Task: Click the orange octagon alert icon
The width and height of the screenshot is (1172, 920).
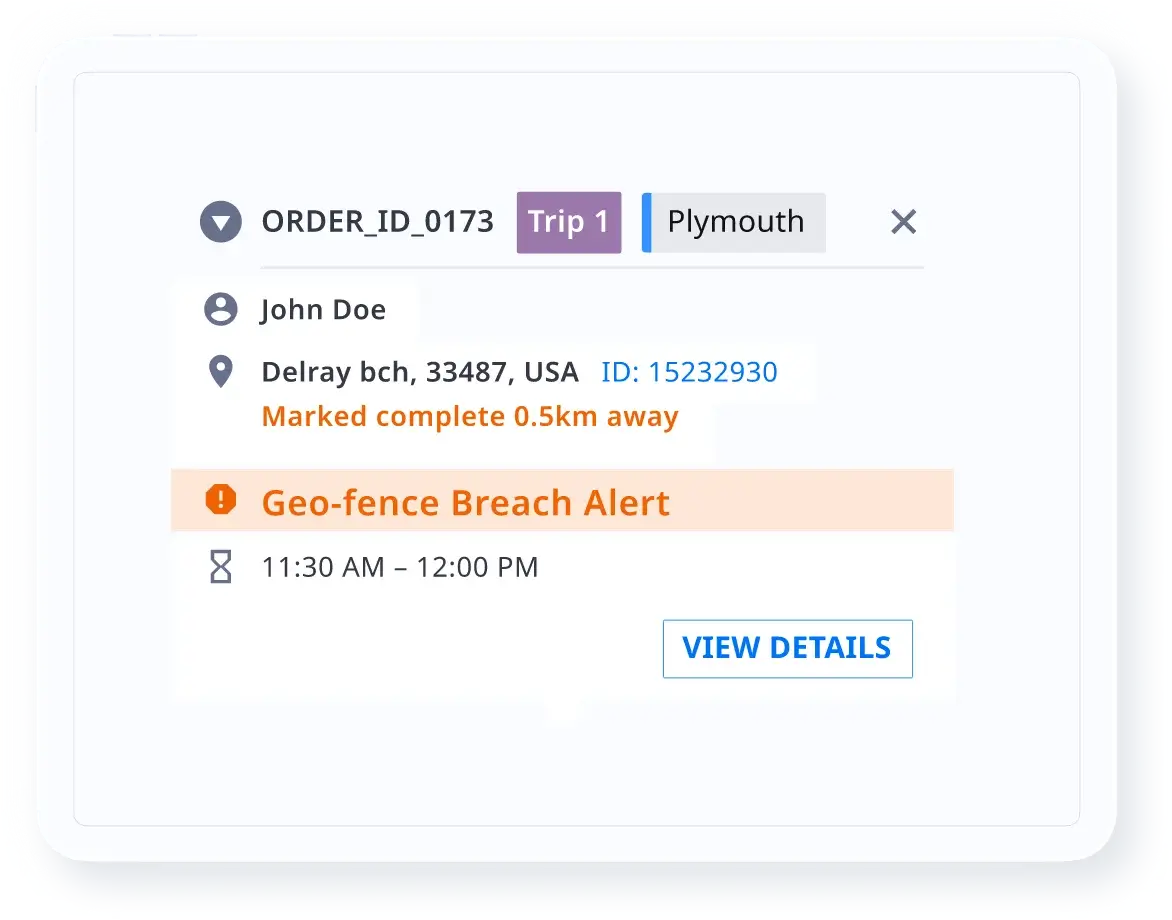Action: coord(220,500)
